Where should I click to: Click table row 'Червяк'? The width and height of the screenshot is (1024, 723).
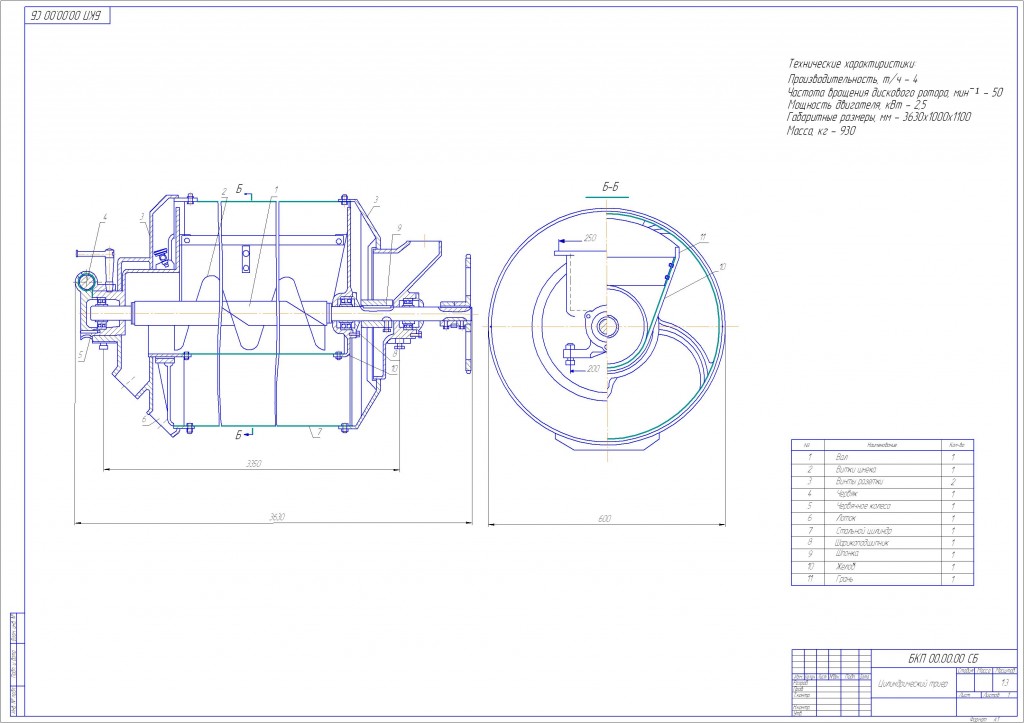882,493
